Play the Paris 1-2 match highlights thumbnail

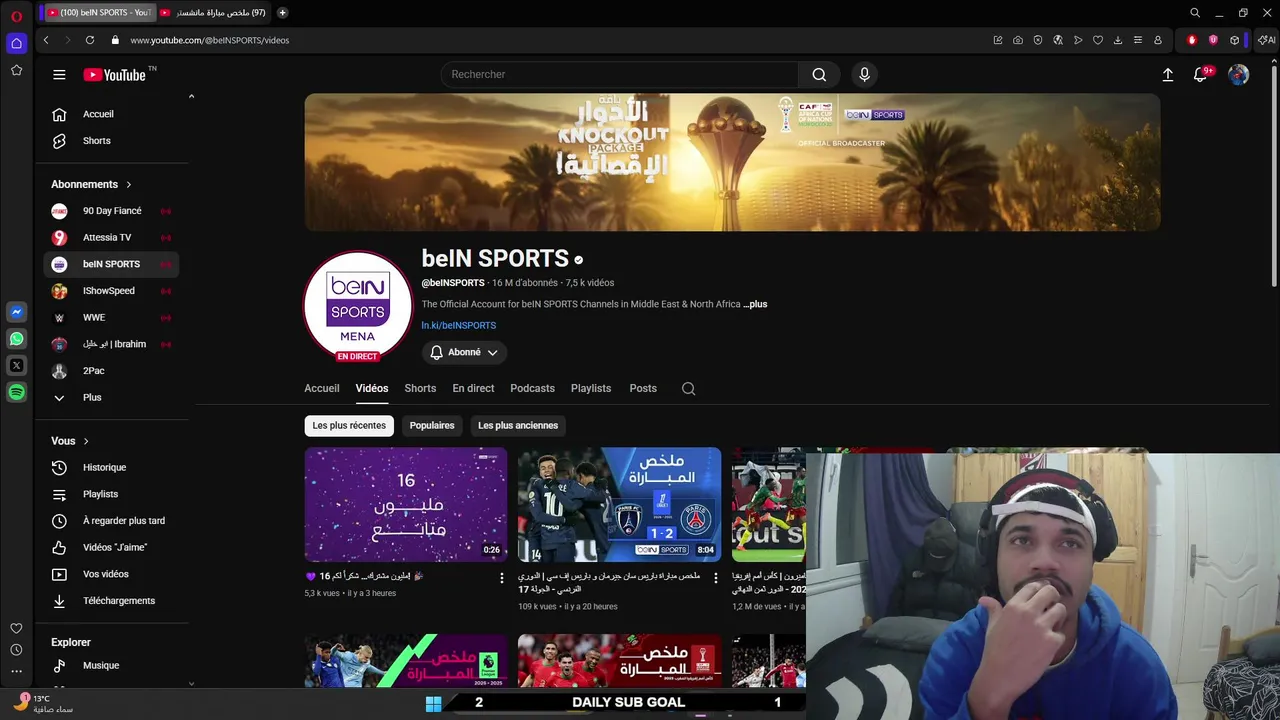(619, 504)
